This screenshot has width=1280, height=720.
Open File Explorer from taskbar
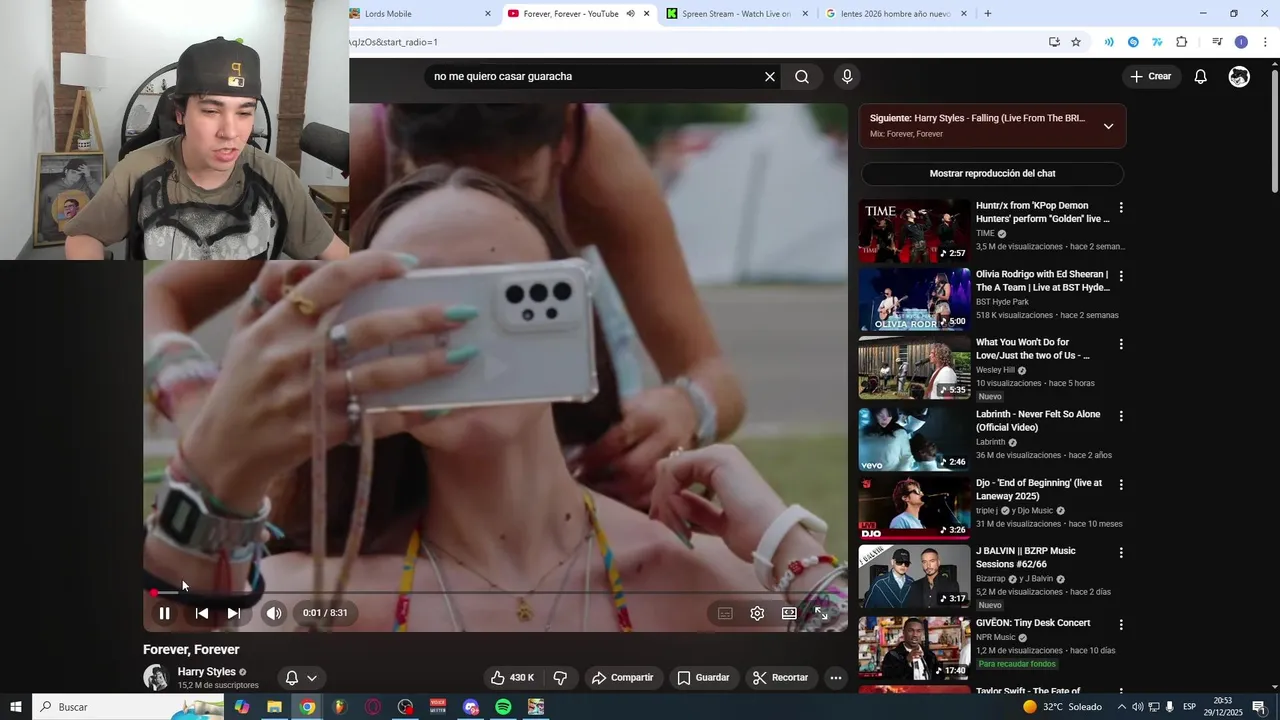coord(274,707)
